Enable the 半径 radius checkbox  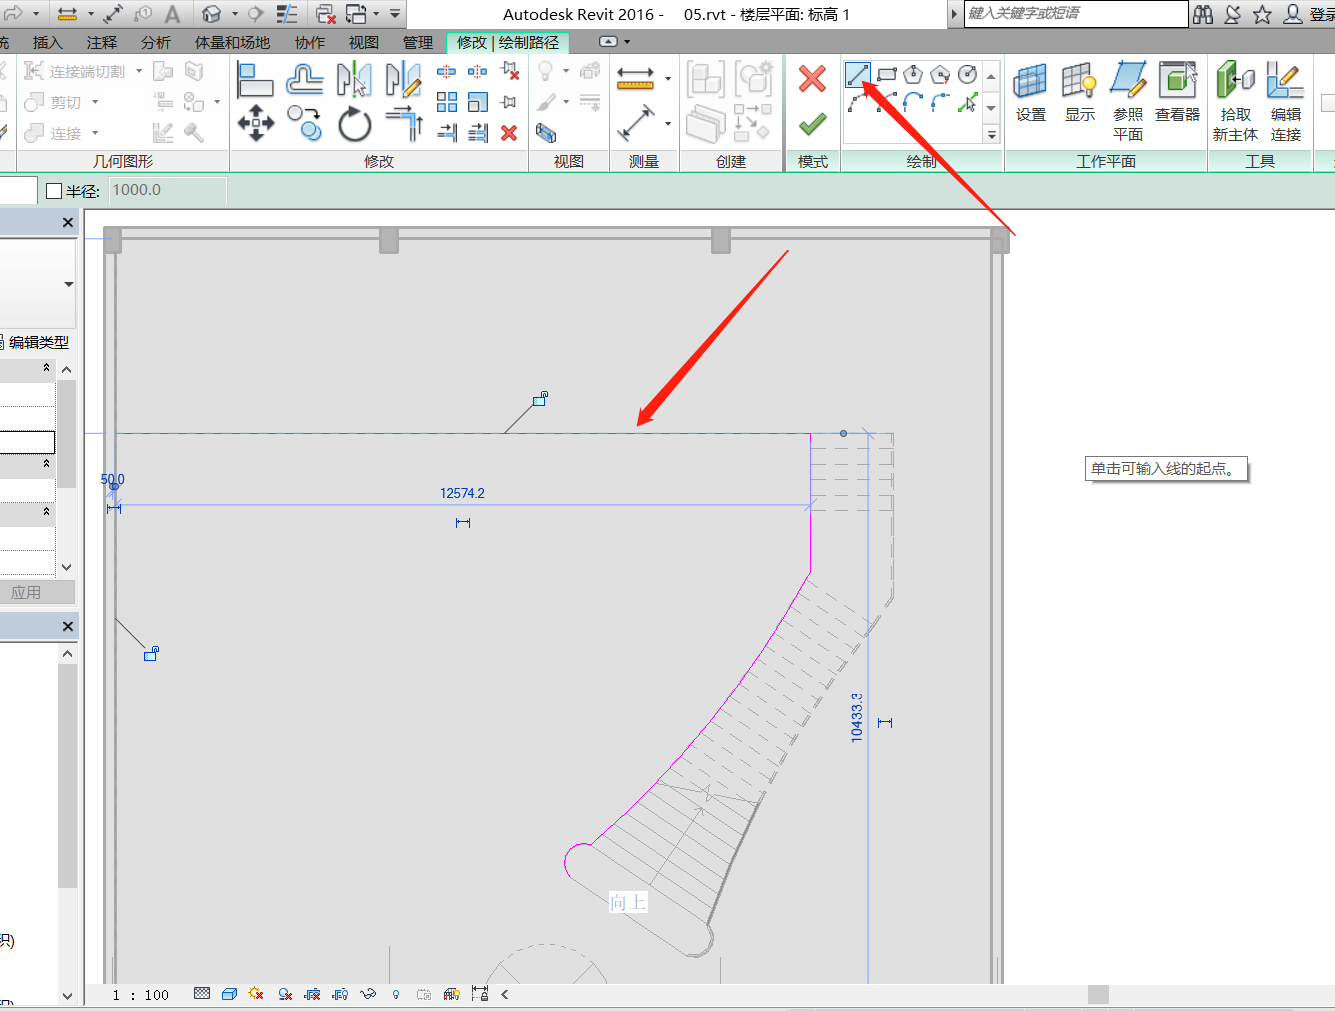tap(55, 191)
